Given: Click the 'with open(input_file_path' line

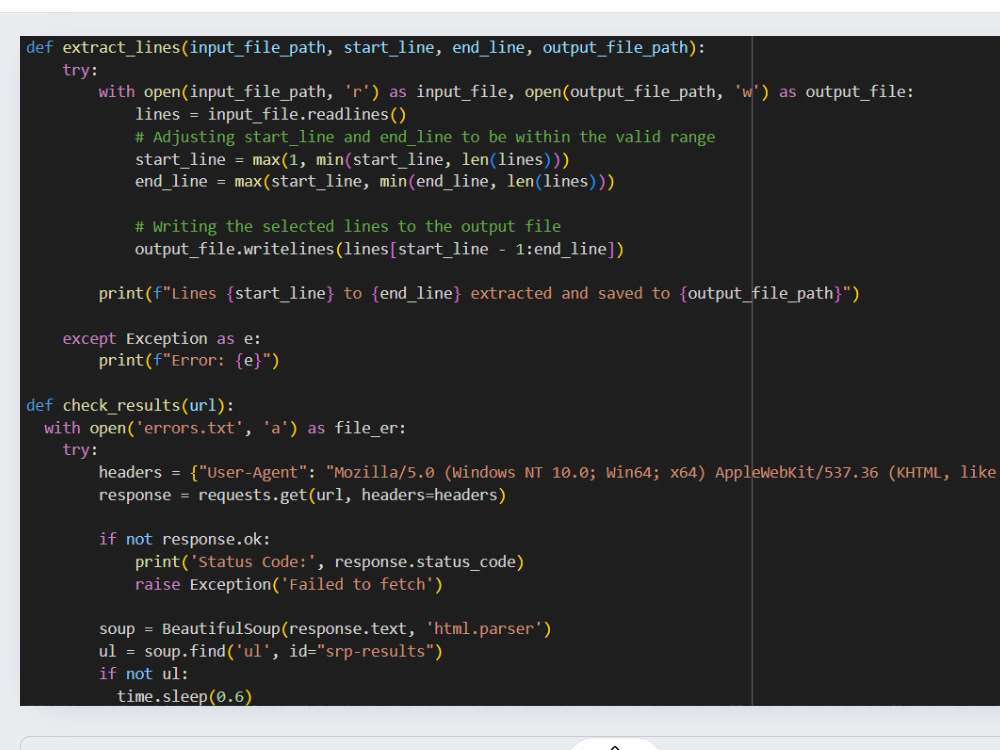Looking at the screenshot, I should click(x=506, y=92).
